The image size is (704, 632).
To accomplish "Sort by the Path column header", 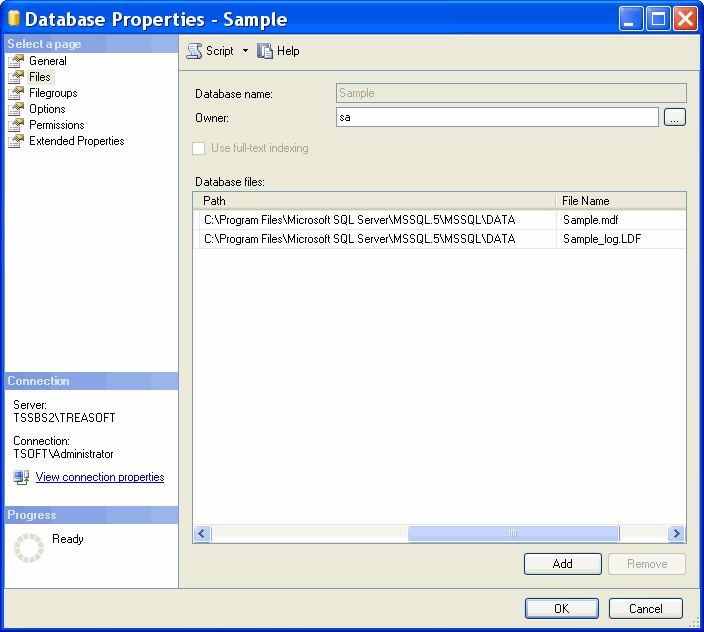I will click(x=374, y=201).
